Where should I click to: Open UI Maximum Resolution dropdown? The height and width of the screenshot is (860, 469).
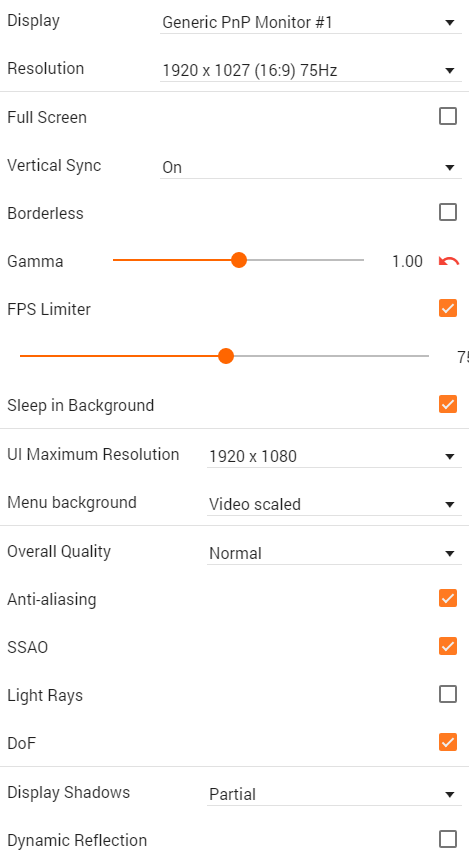click(x=334, y=456)
